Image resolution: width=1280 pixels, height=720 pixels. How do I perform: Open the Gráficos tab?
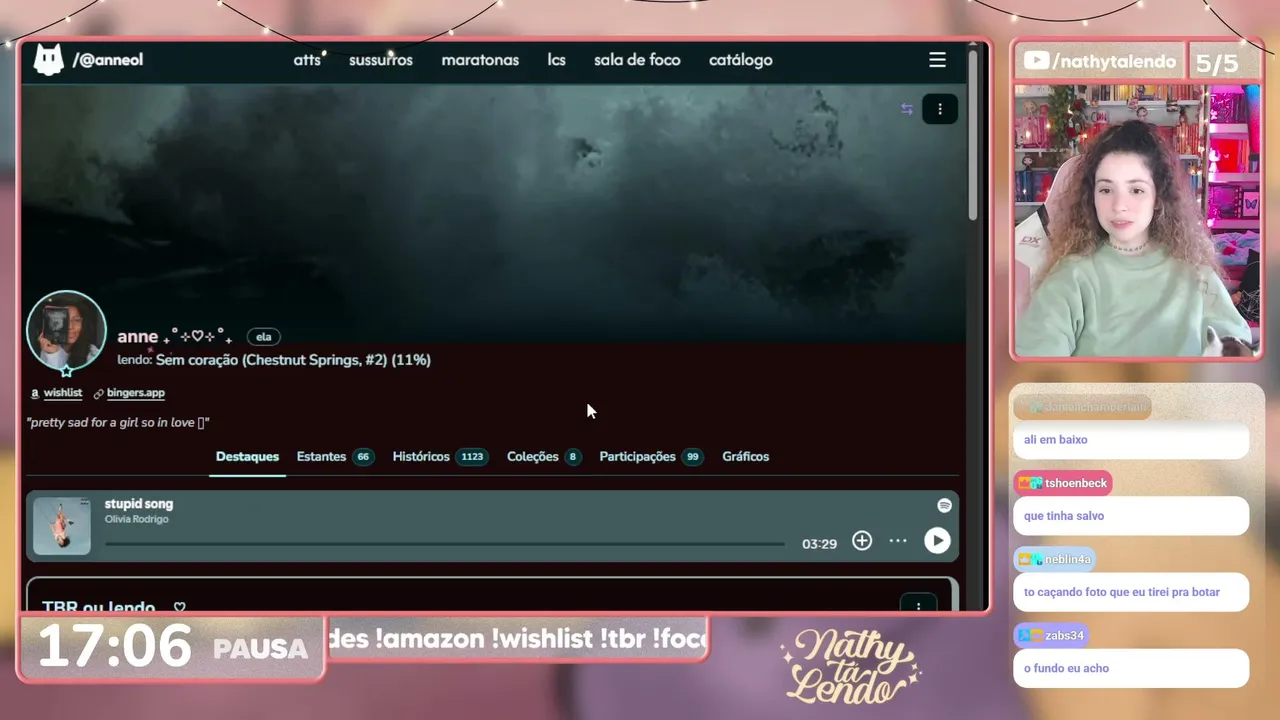click(x=746, y=457)
